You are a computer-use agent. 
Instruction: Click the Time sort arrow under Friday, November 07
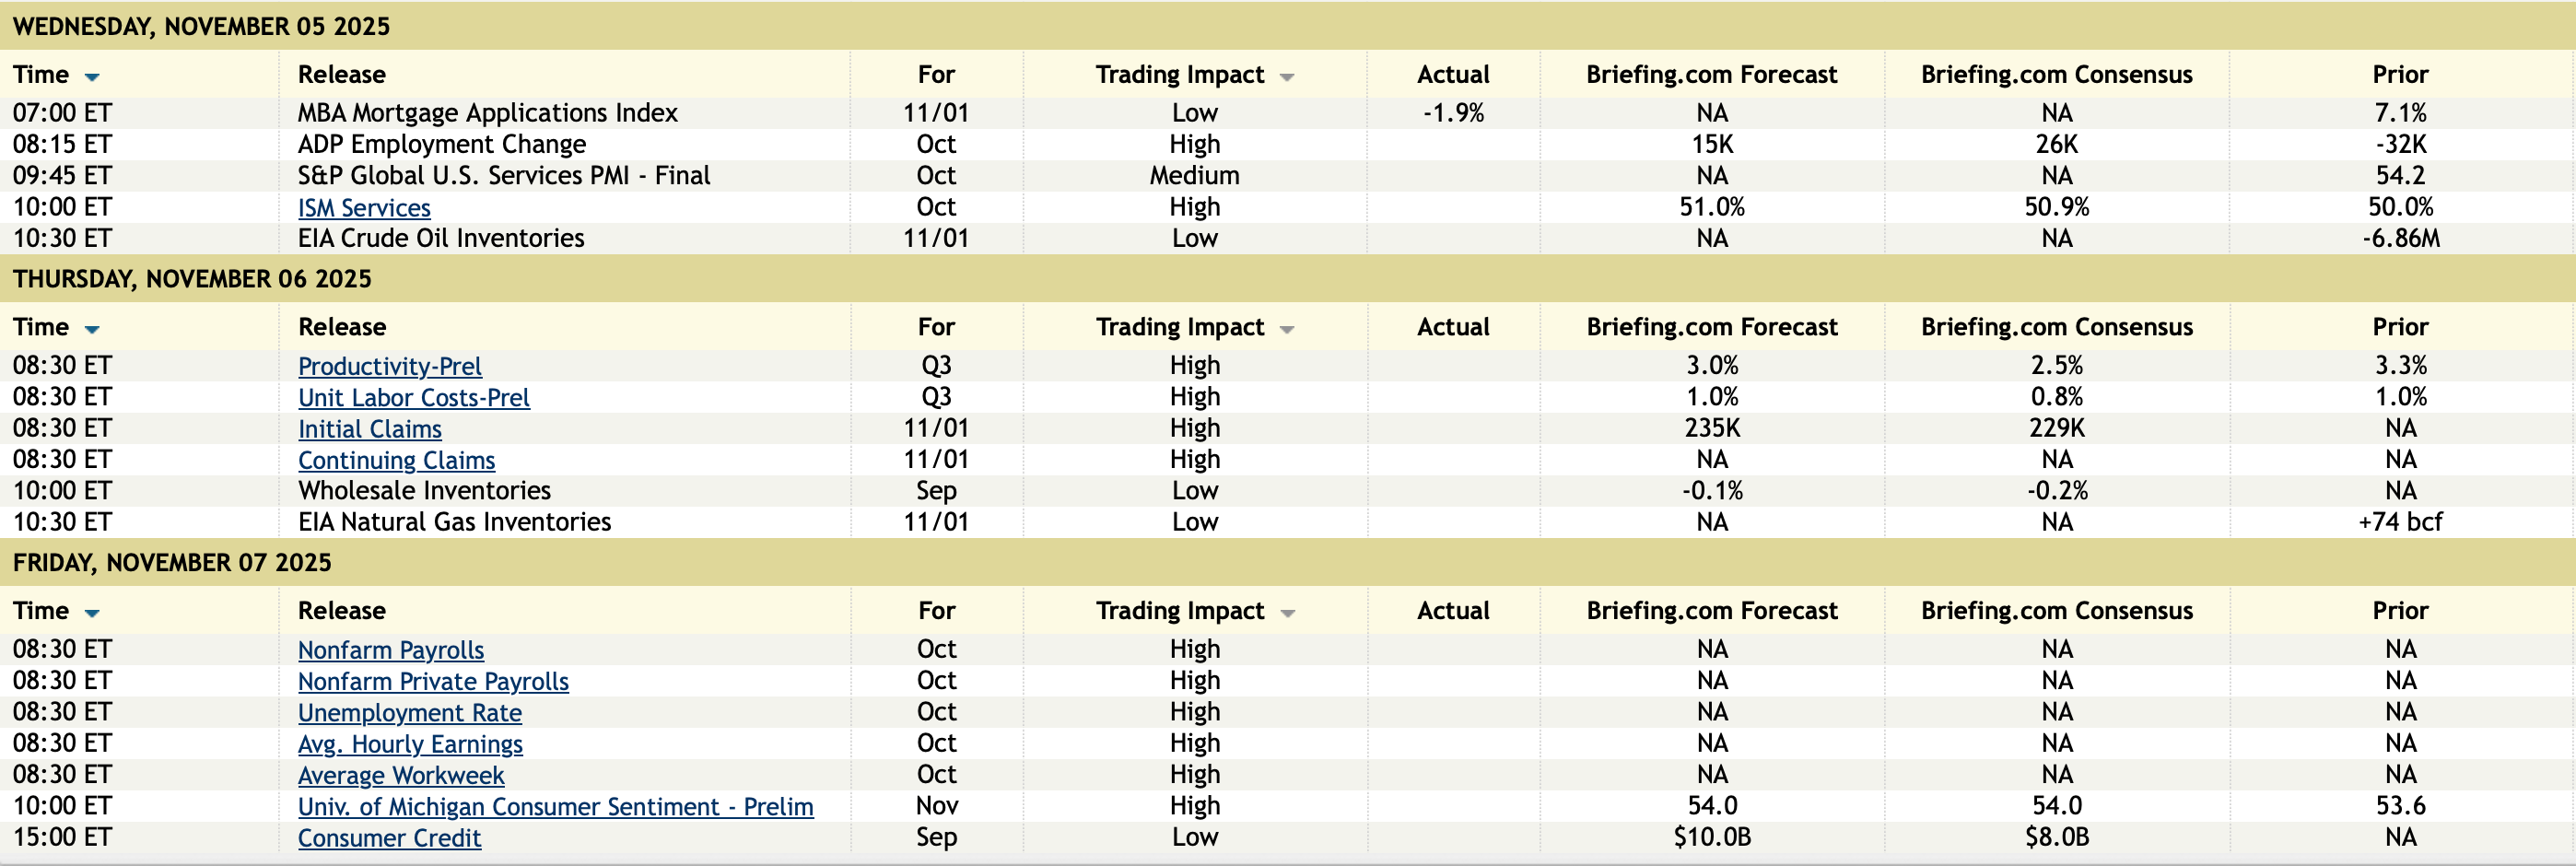92,613
